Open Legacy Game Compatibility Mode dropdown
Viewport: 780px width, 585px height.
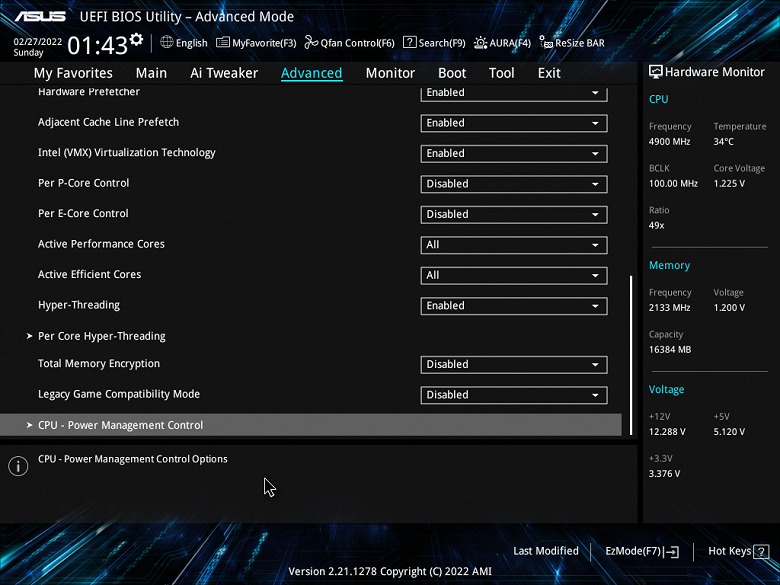(514, 395)
